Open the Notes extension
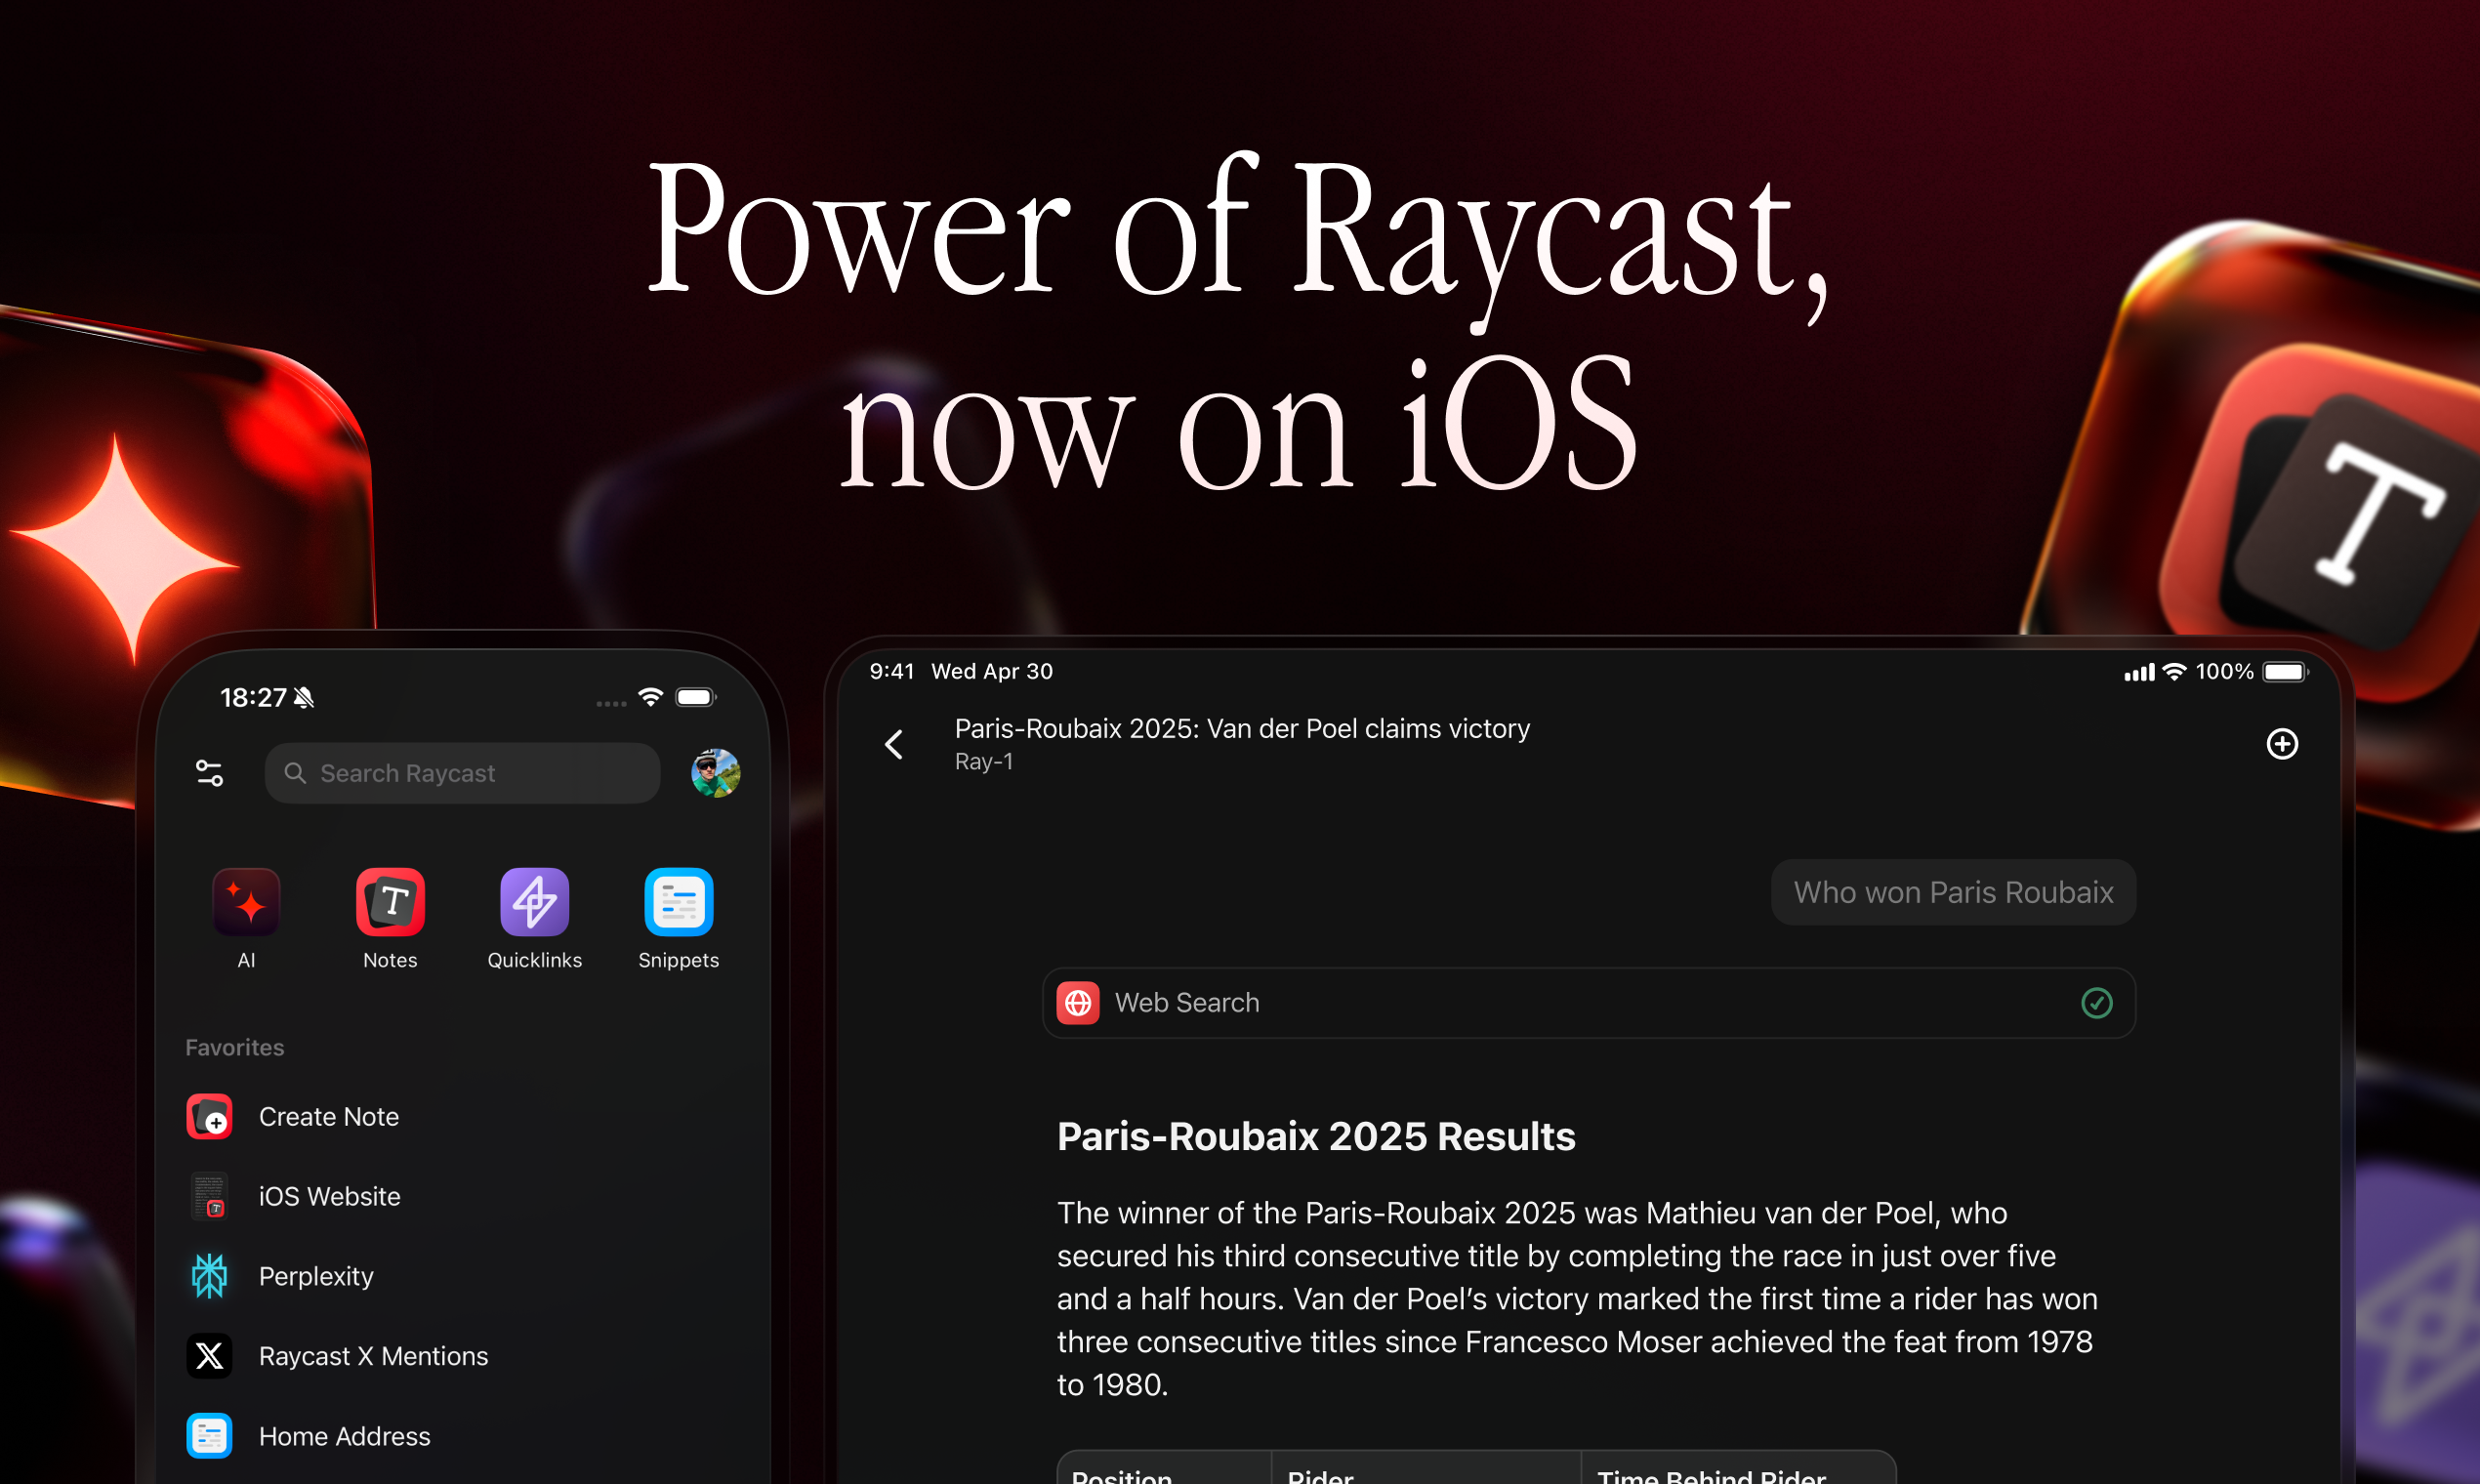 coord(390,901)
